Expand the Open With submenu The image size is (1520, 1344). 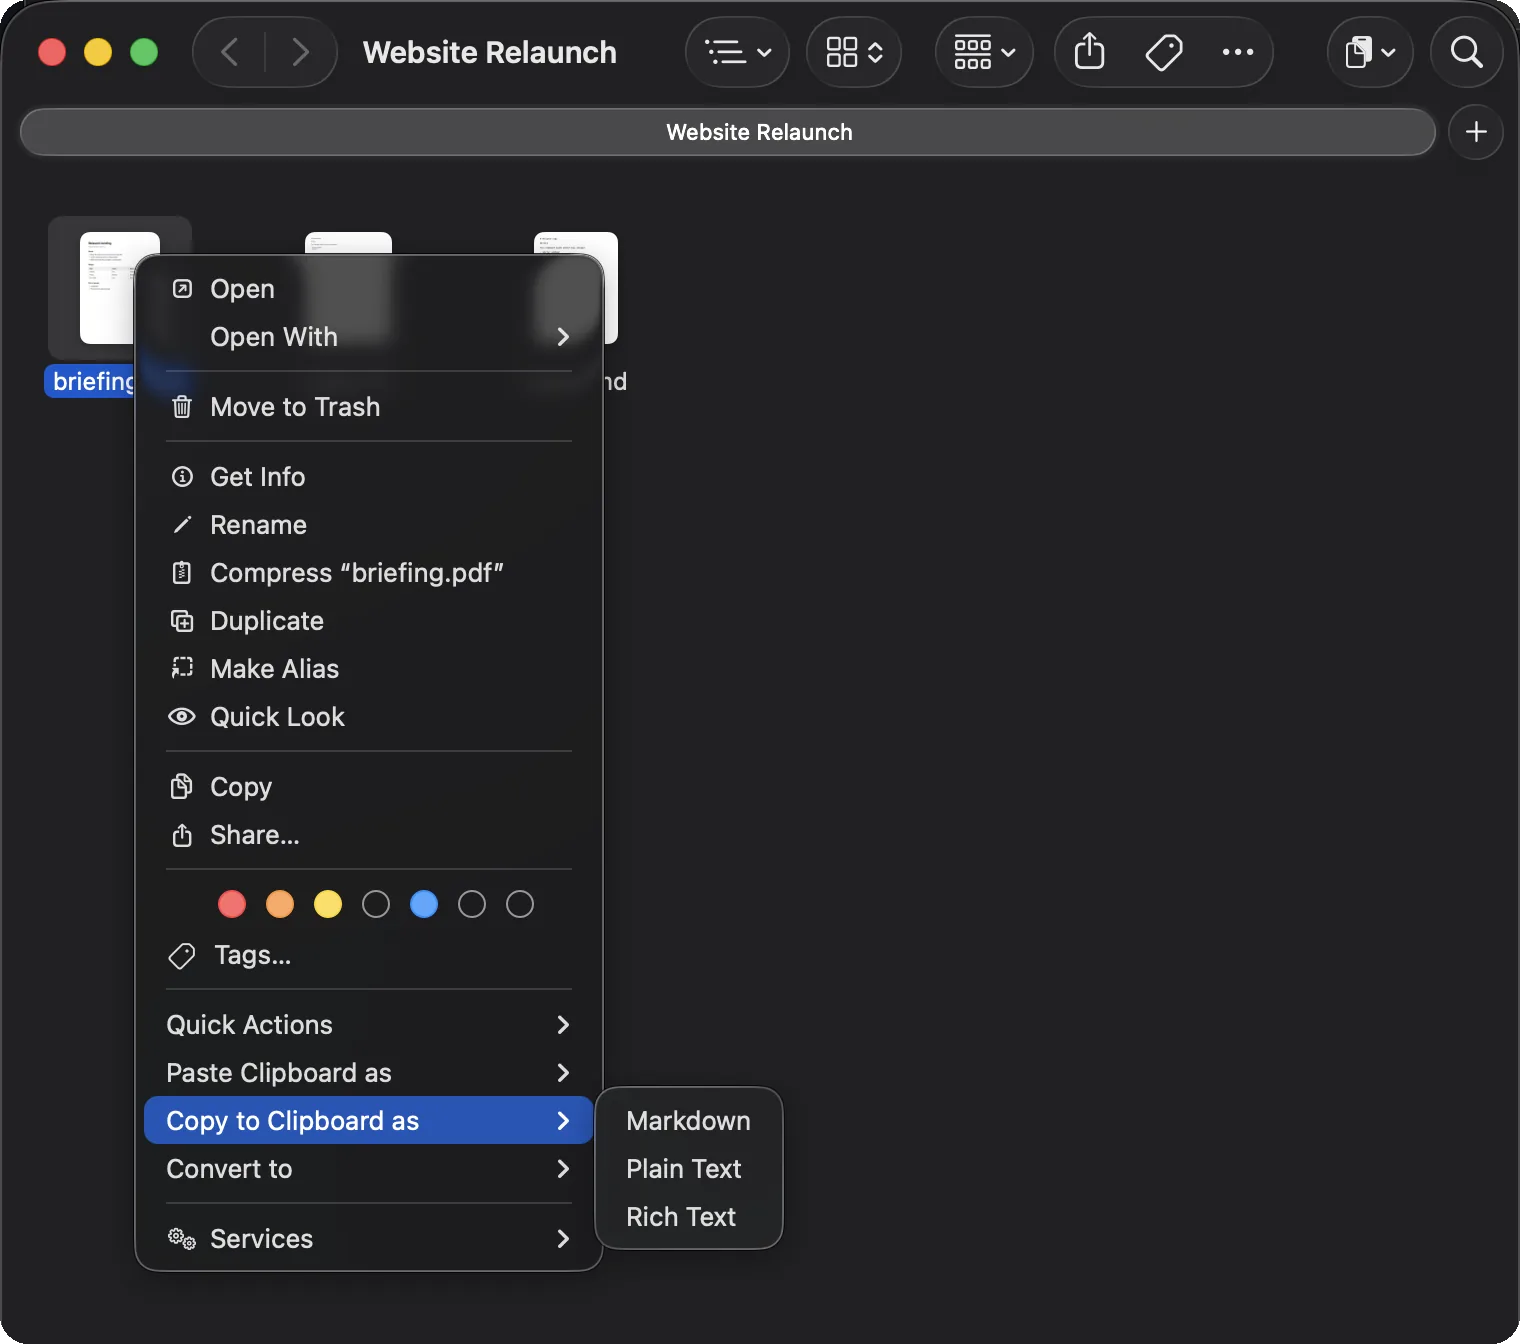(x=368, y=337)
